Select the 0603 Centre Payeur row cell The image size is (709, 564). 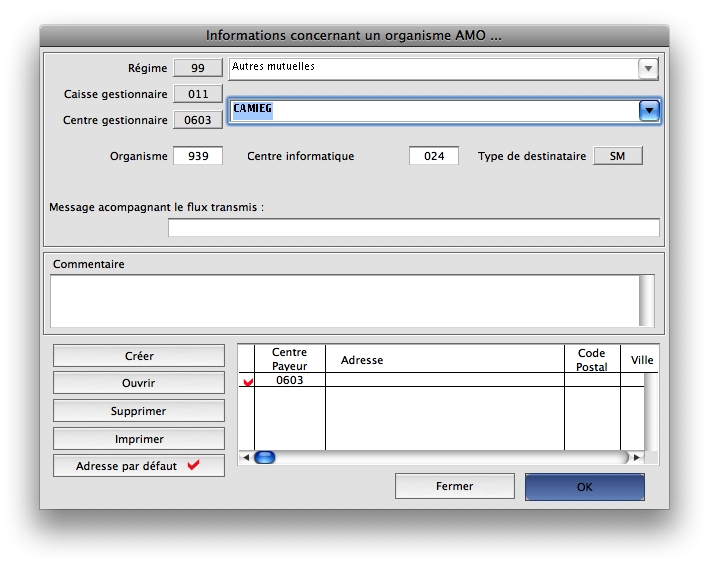289,380
